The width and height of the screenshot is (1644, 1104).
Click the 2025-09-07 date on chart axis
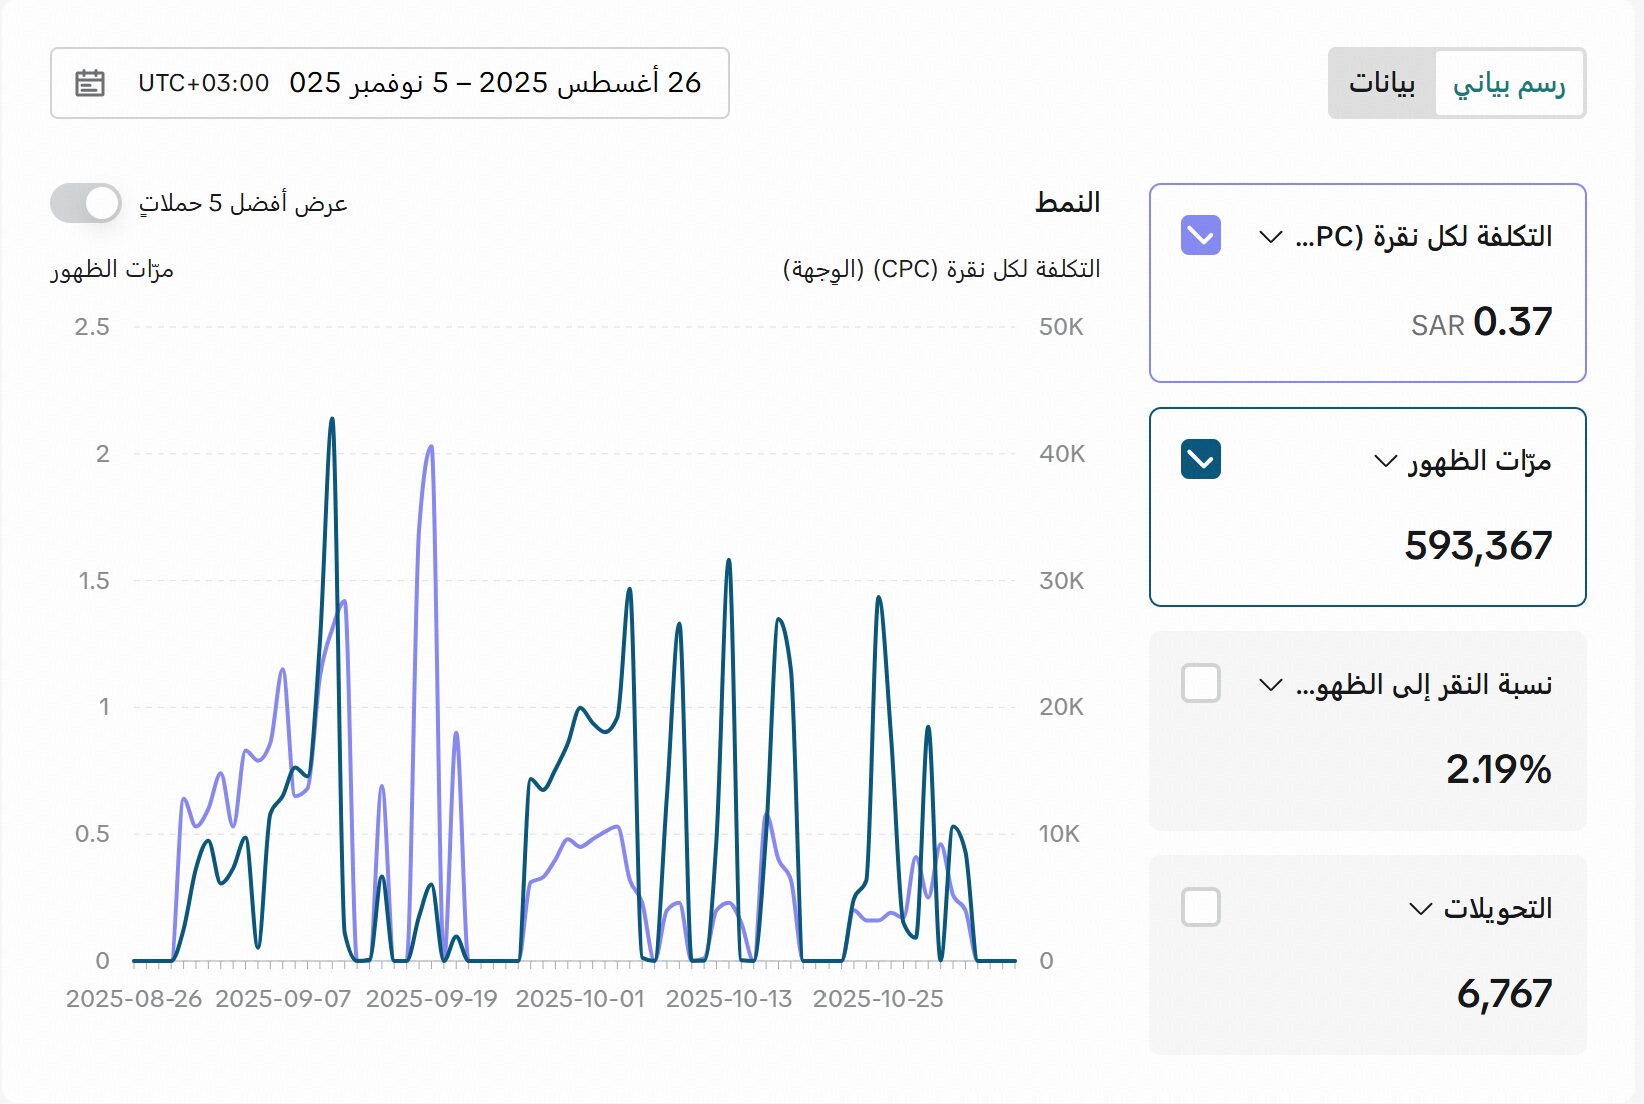pyautogui.click(x=283, y=999)
